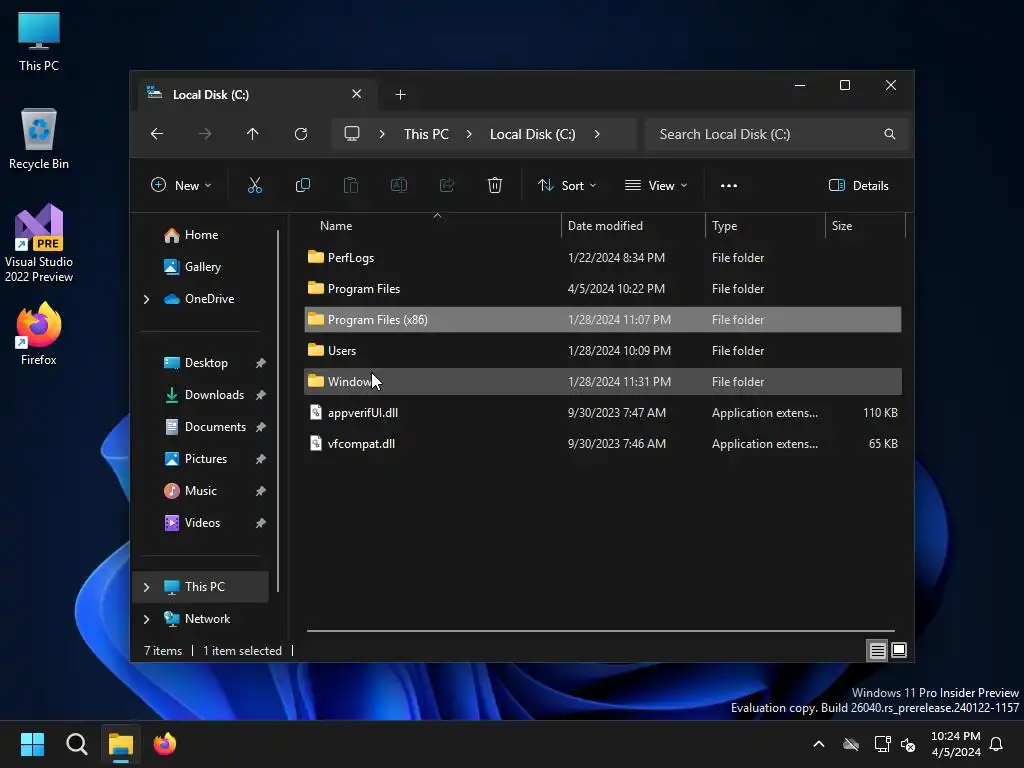
Task: Open taskbar Search
Action: click(76, 744)
